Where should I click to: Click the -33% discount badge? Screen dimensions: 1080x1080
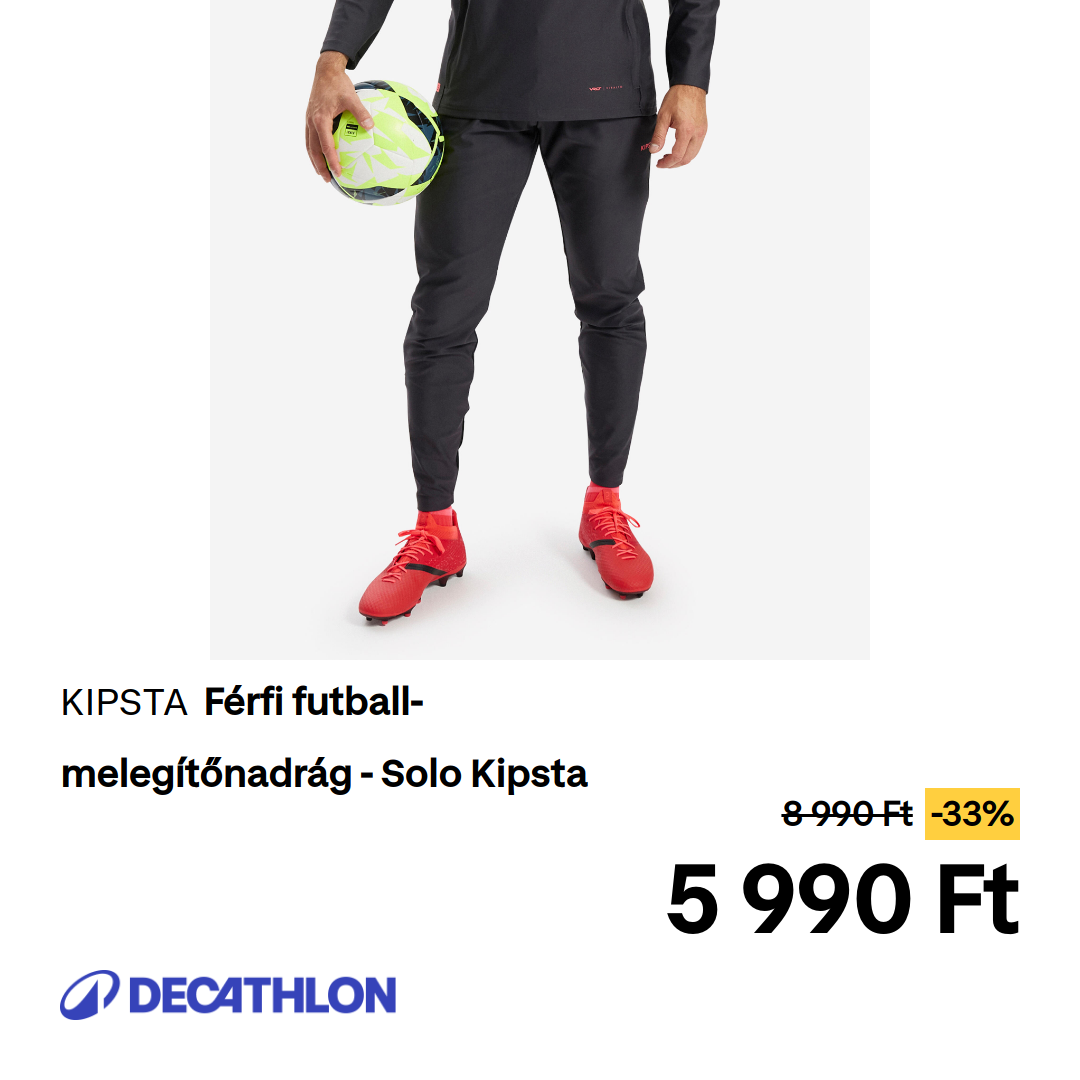972,814
